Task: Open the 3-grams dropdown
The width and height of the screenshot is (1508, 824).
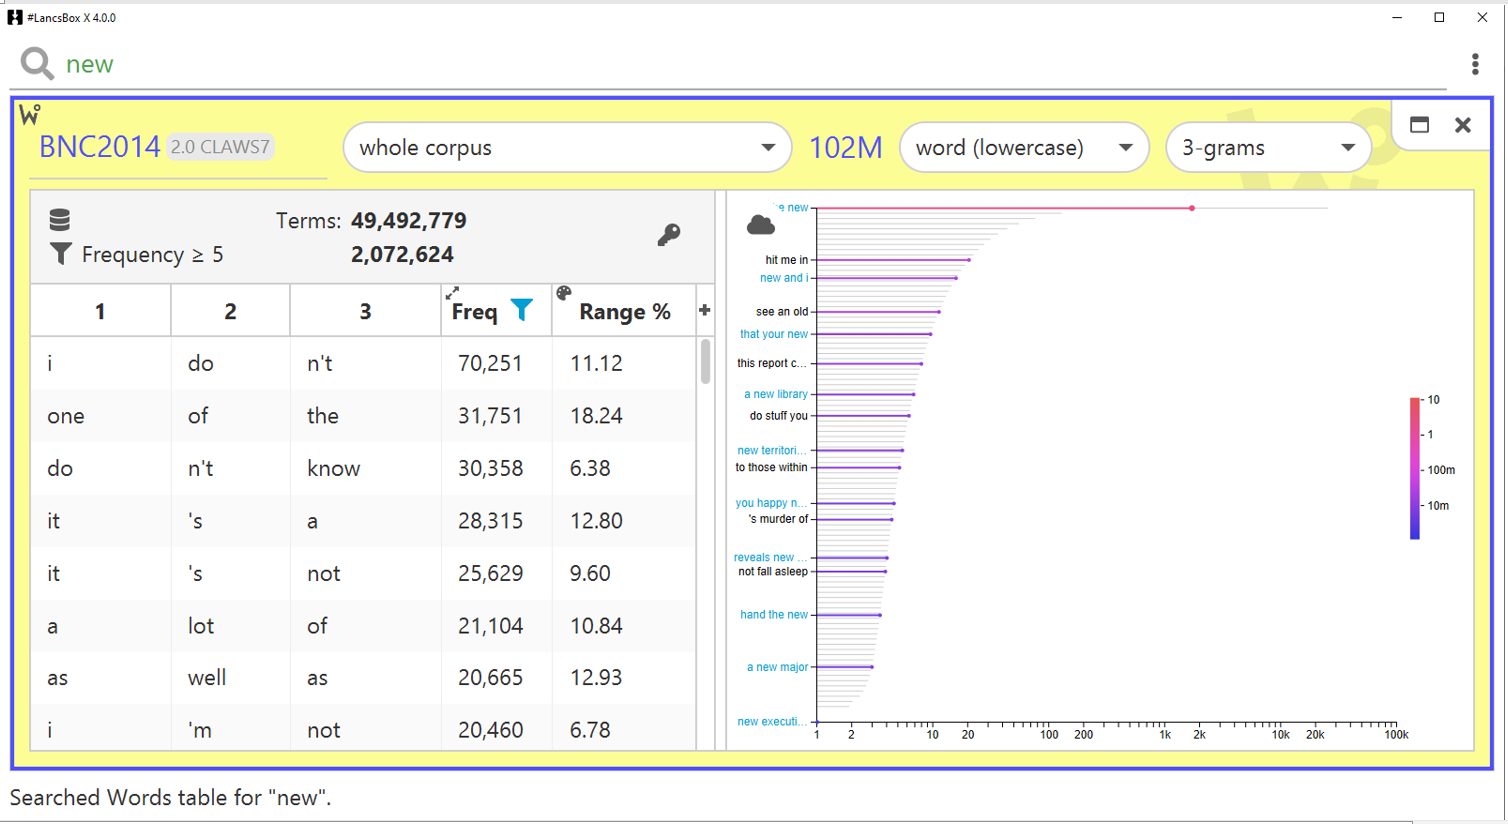Action: [x=1267, y=148]
